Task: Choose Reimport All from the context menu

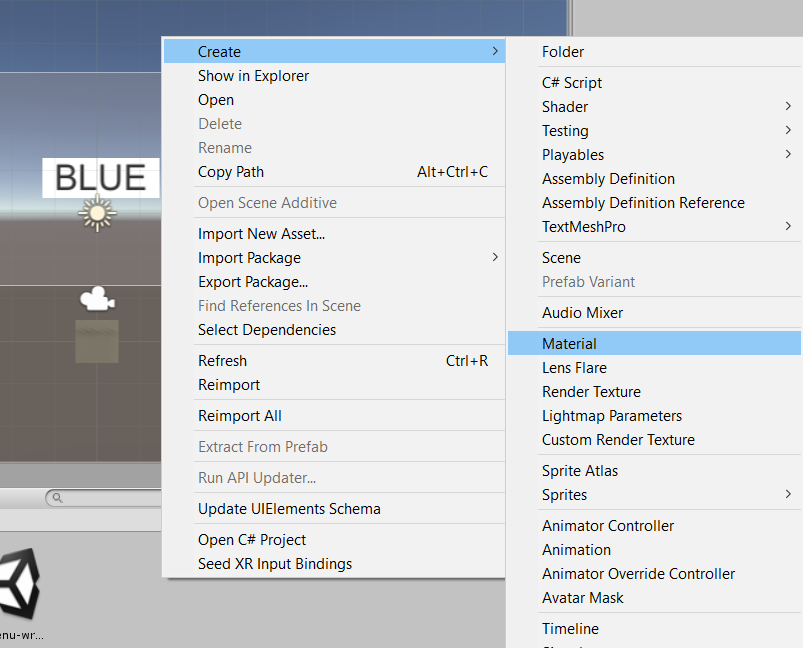Action: pyautogui.click(x=240, y=416)
